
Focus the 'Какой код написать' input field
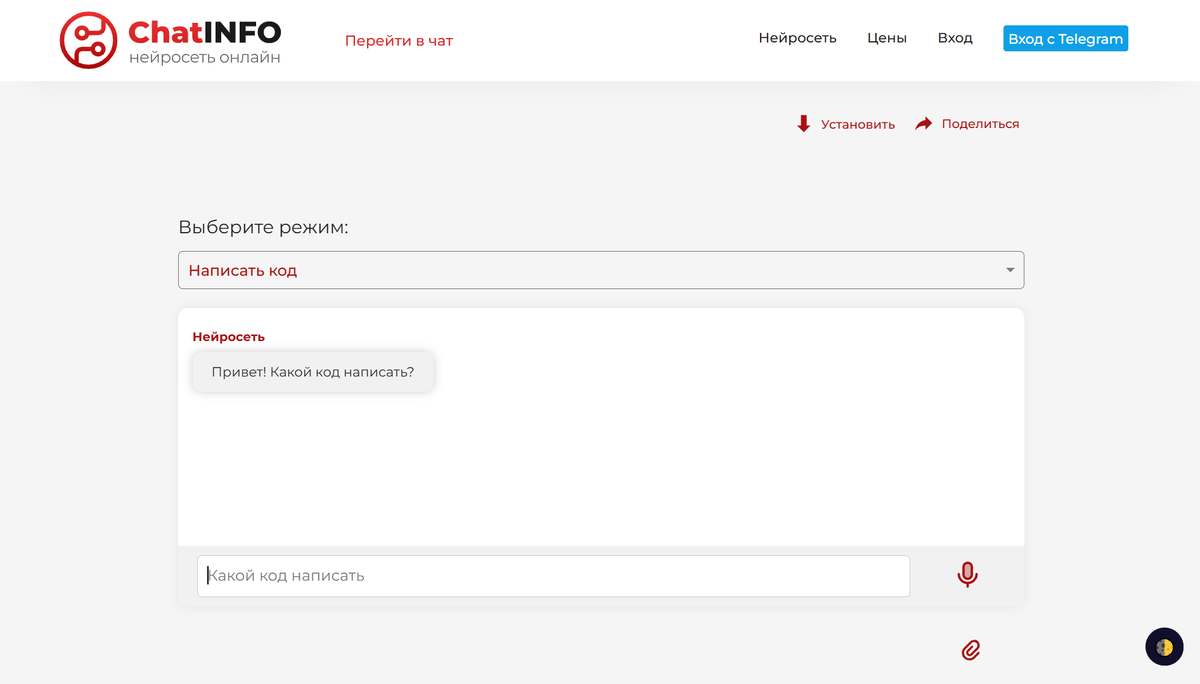[x=553, y=576]
